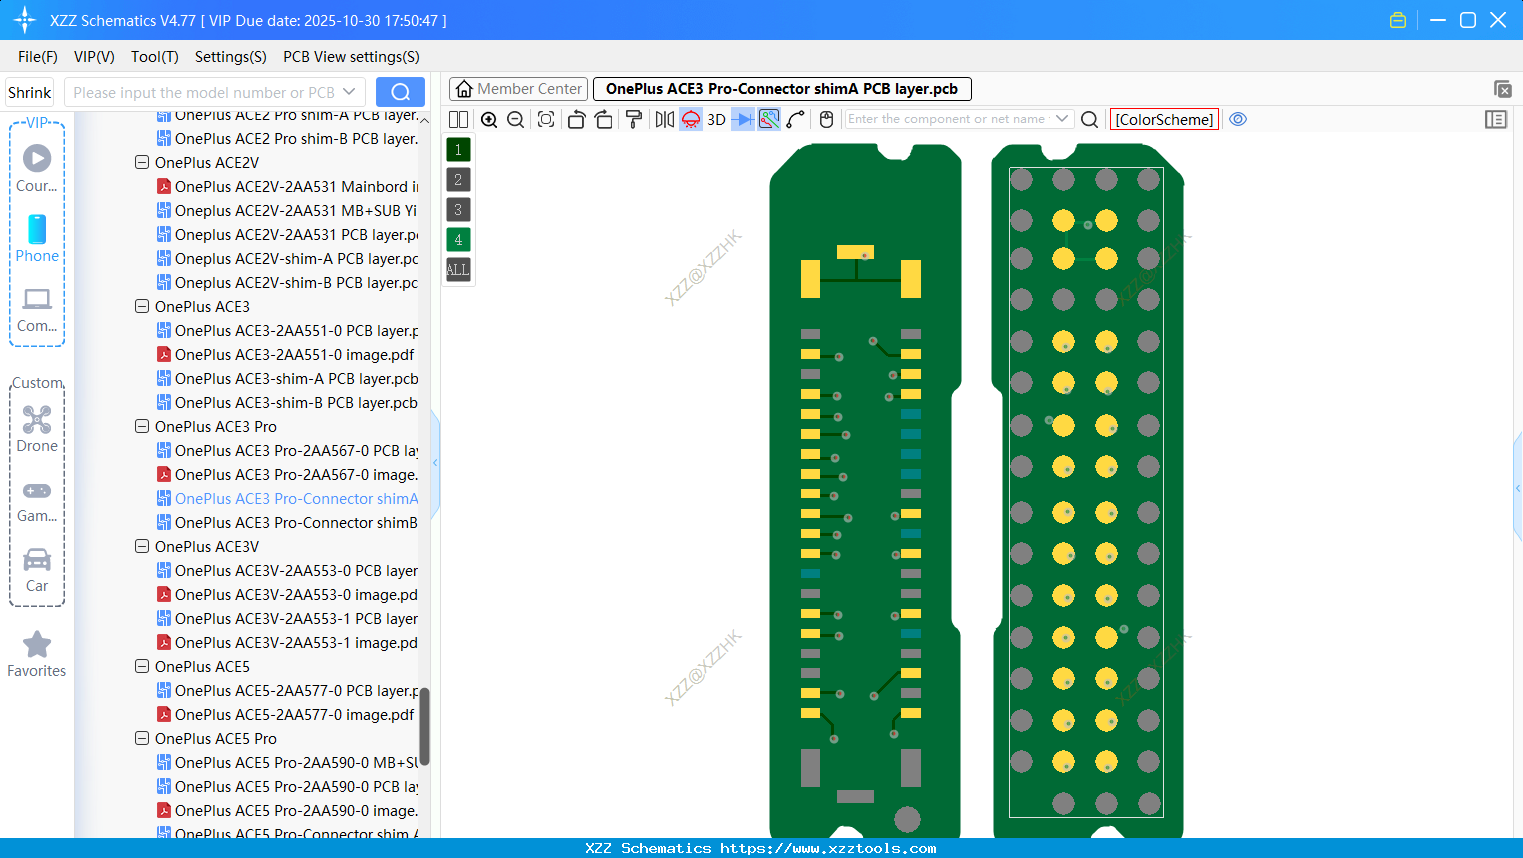Toggle PCB layer 4
The width and height of the screenshot is (1523, 858).
point(458,240)
